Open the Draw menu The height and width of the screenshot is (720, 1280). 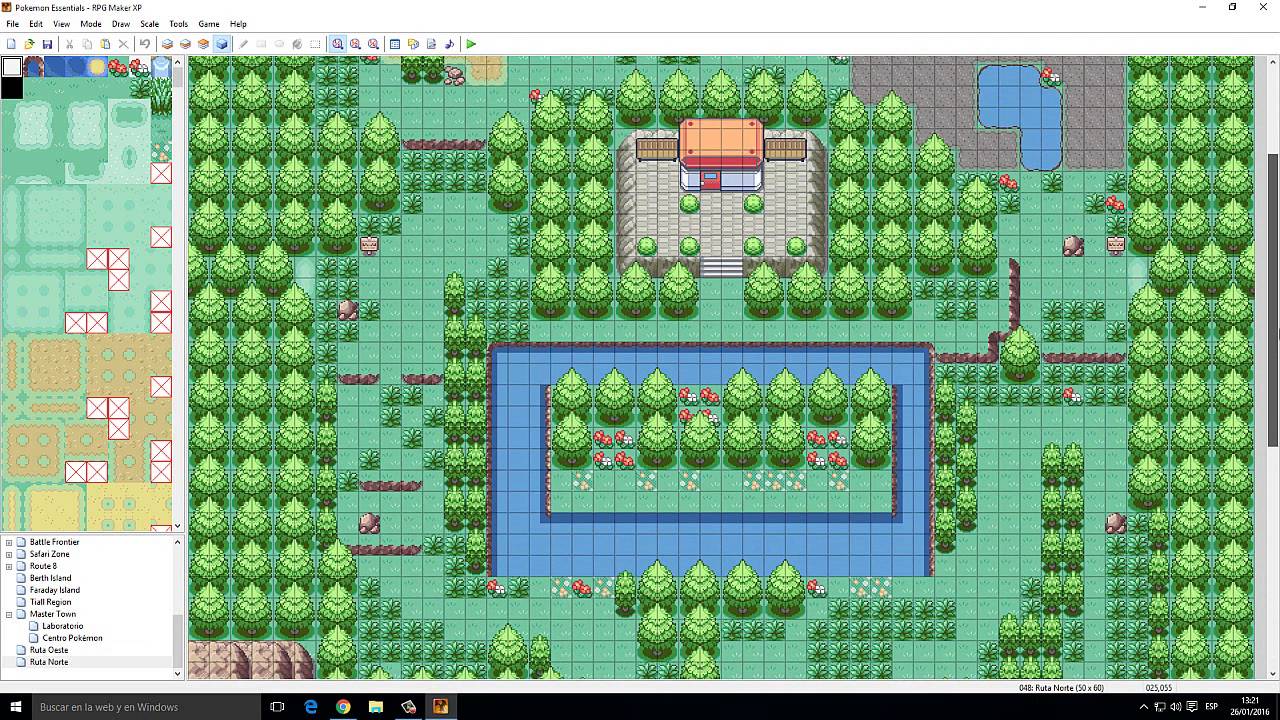121,24
